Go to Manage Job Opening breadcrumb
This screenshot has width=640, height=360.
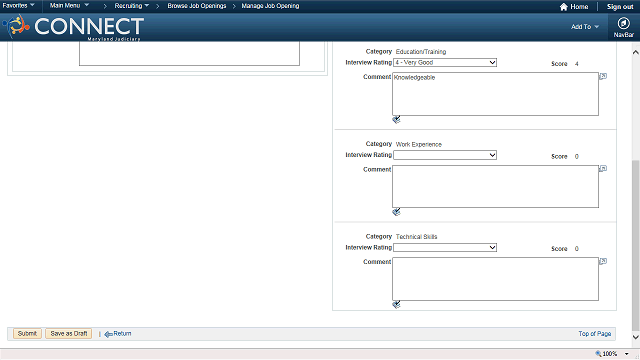[x=270, y=6]
